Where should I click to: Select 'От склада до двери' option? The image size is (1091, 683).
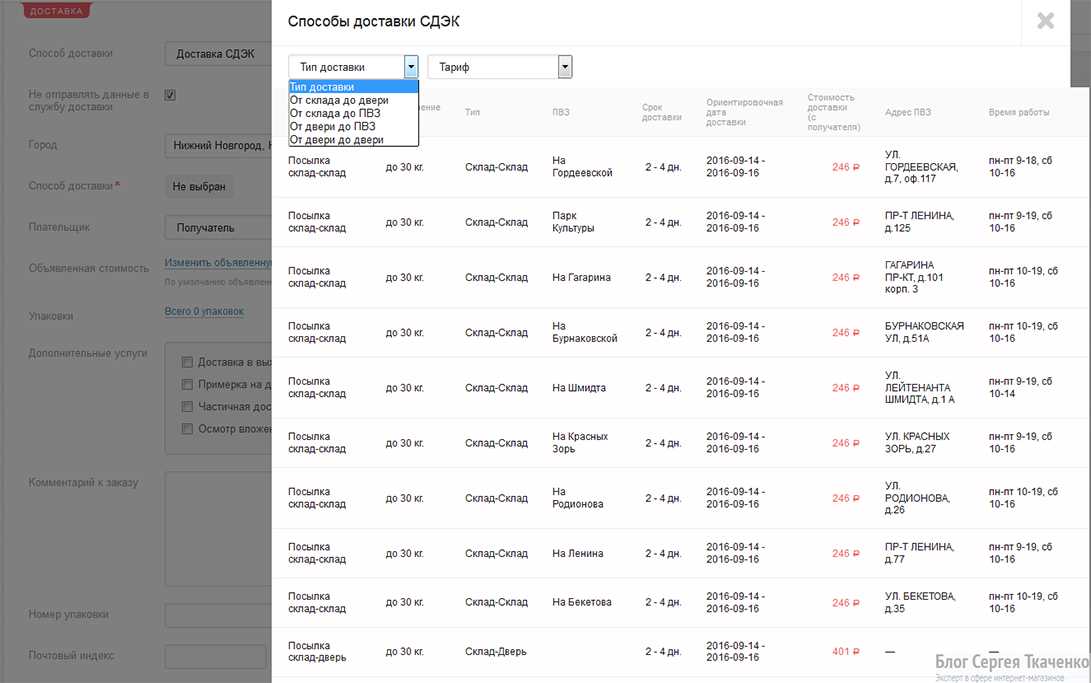339,100
